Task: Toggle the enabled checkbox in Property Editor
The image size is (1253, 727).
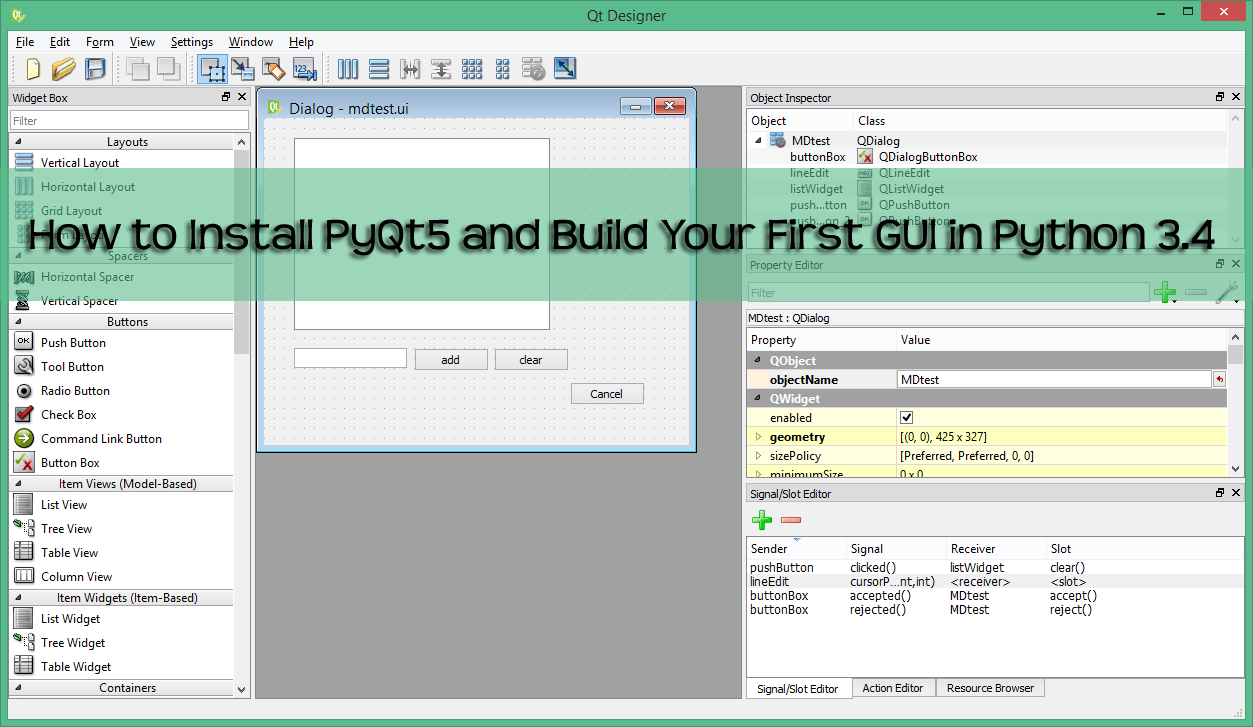Action: (x=906, y=417)
